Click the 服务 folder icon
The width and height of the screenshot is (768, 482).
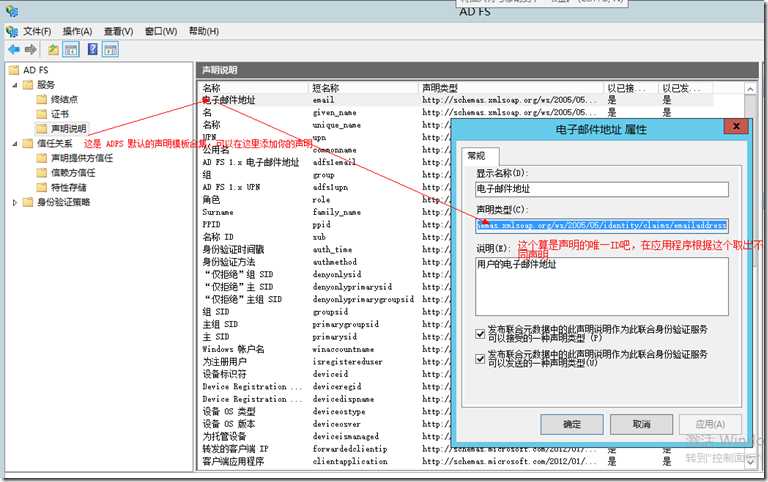28,85
